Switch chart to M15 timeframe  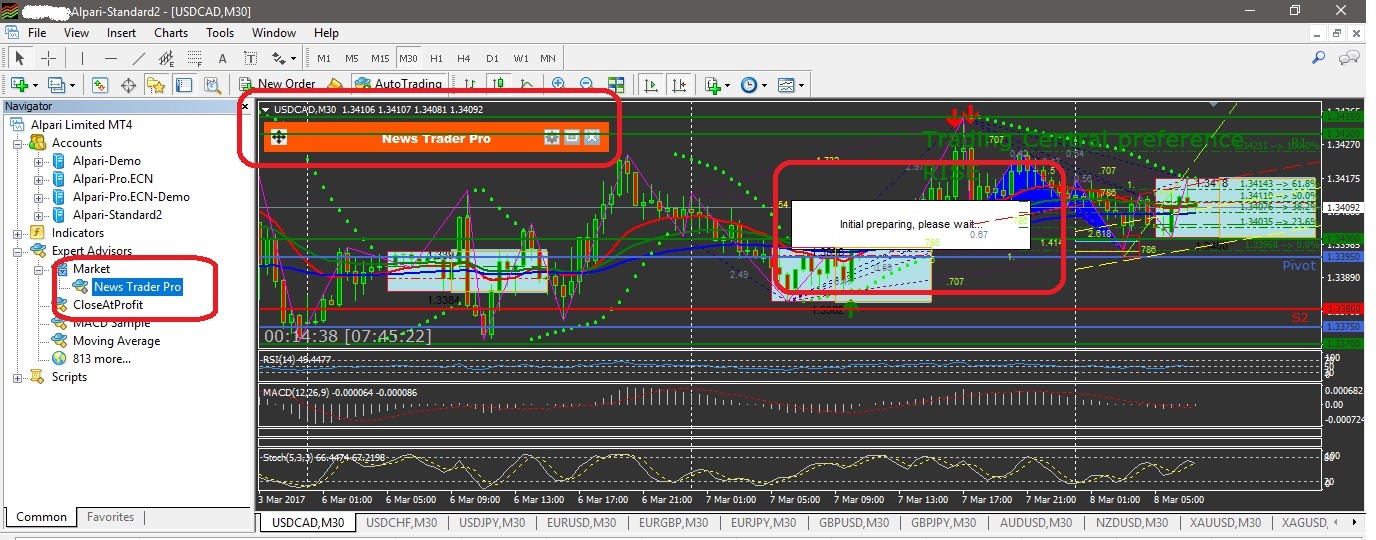[x=380, y=58]
